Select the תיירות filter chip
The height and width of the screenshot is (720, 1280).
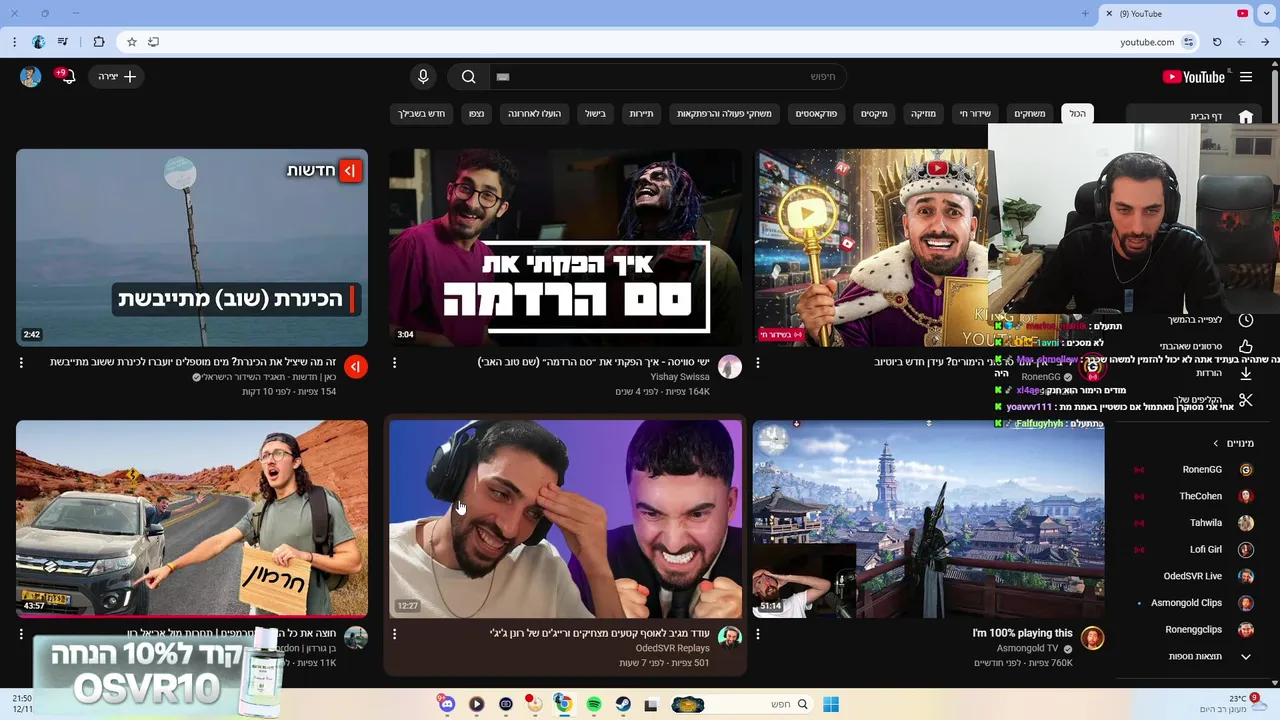(x=641, y=114)
